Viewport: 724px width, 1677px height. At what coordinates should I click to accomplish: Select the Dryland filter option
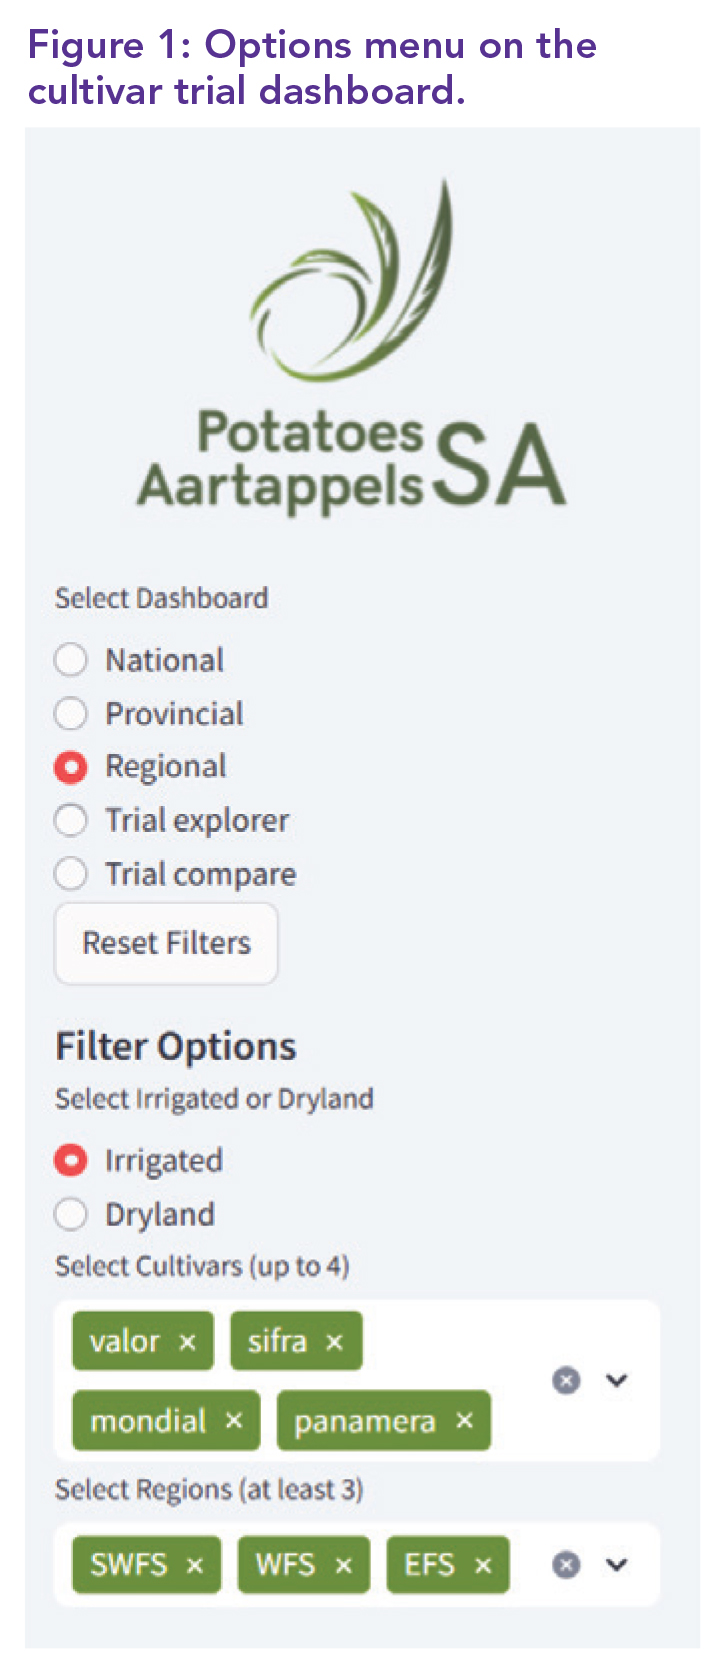pyautogui.click(x=71, y=1214)
